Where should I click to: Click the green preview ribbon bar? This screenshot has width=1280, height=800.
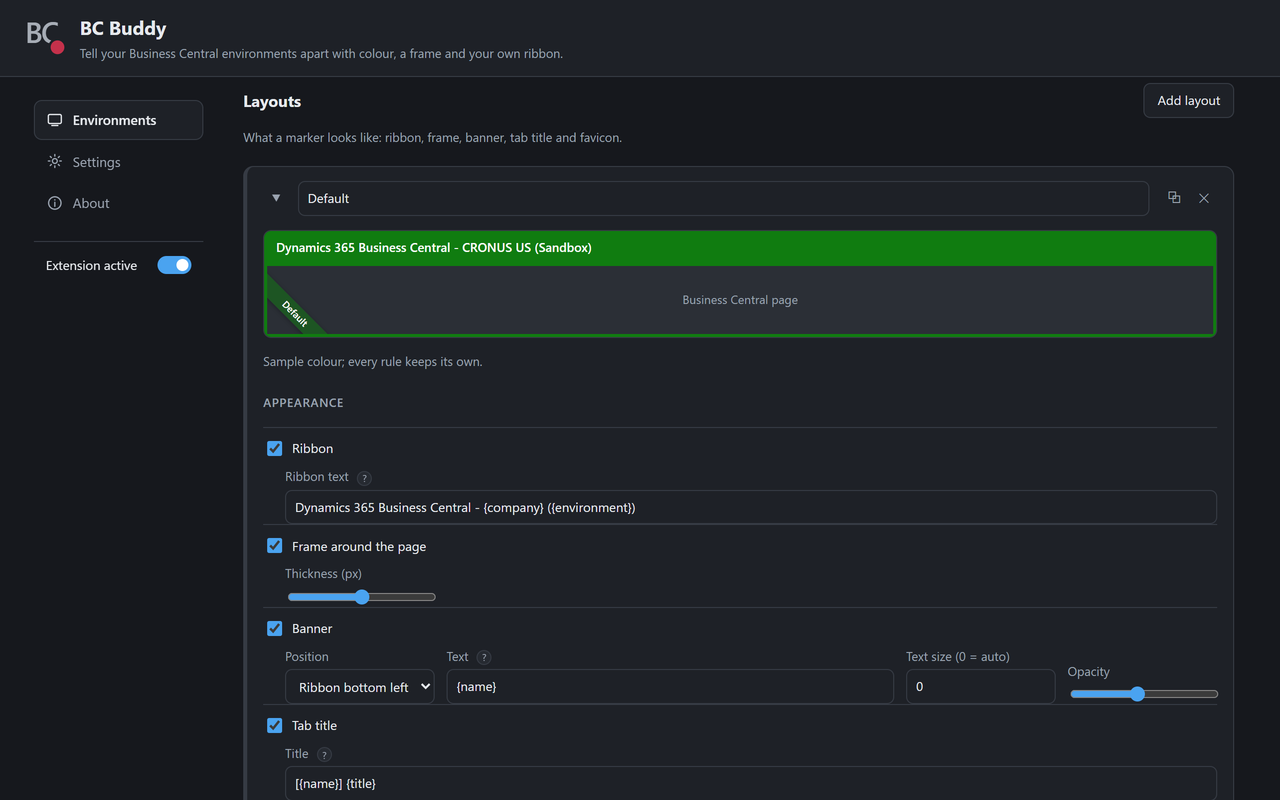point(740,248)
